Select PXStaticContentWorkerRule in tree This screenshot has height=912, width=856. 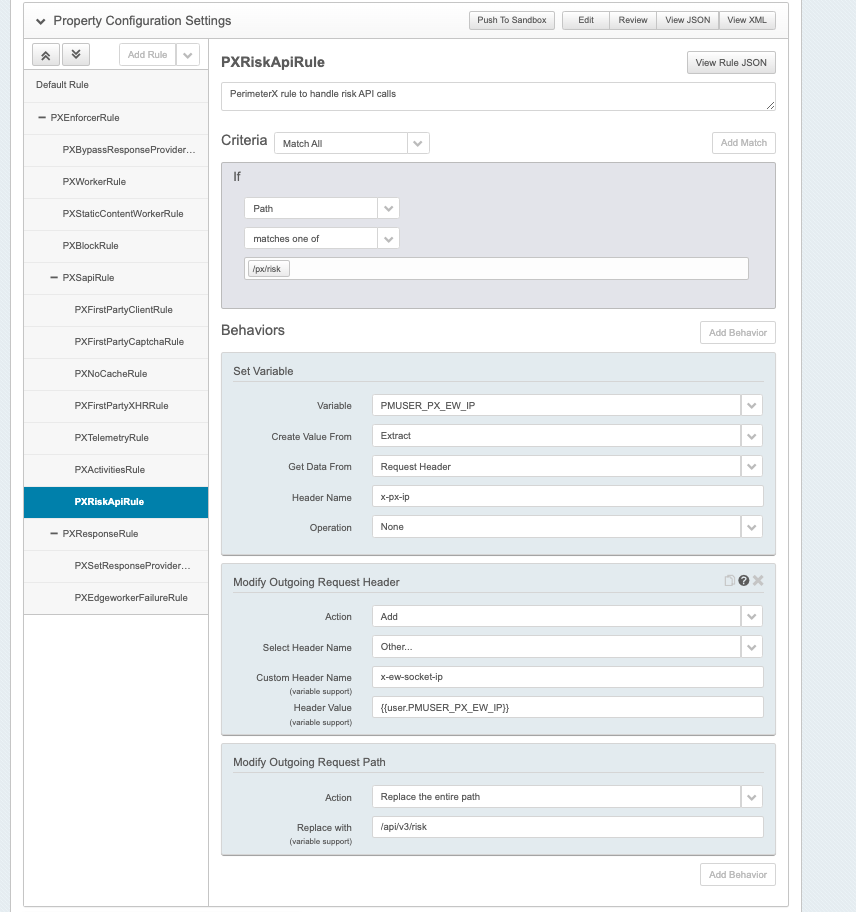(x=116, y=213)
